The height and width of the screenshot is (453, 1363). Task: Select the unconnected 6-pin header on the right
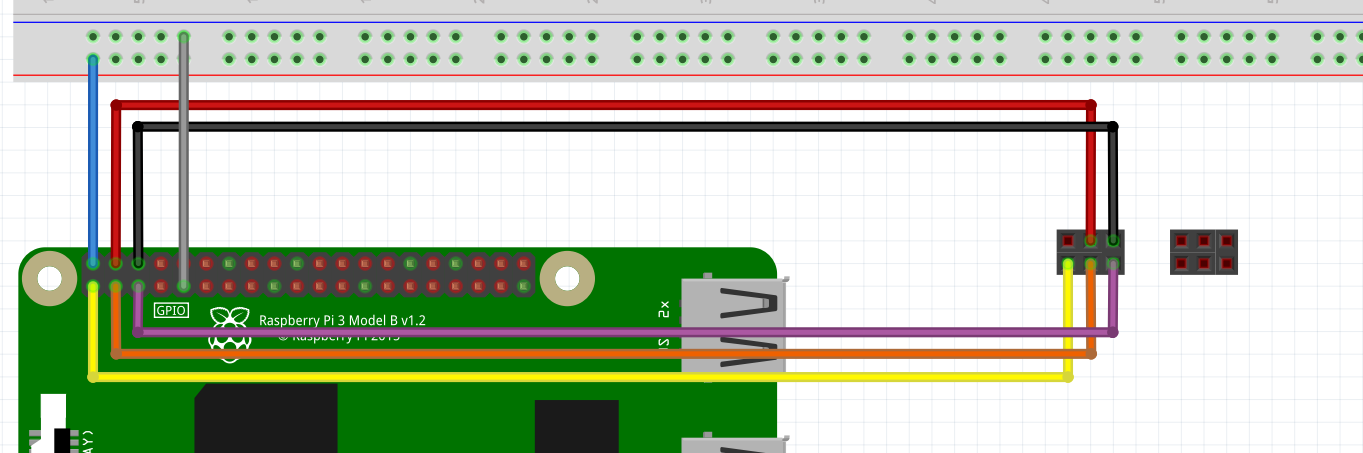[1203, 253]
